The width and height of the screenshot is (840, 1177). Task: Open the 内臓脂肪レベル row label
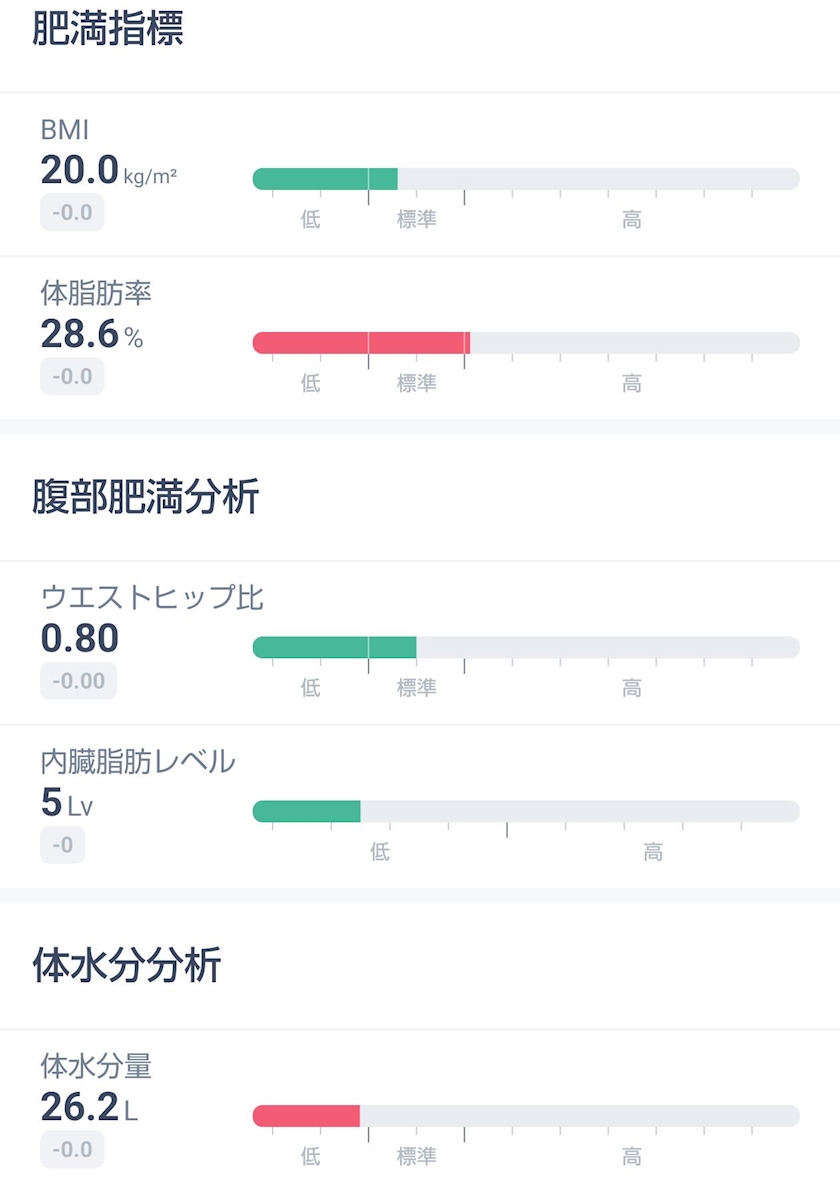point(138,762)
